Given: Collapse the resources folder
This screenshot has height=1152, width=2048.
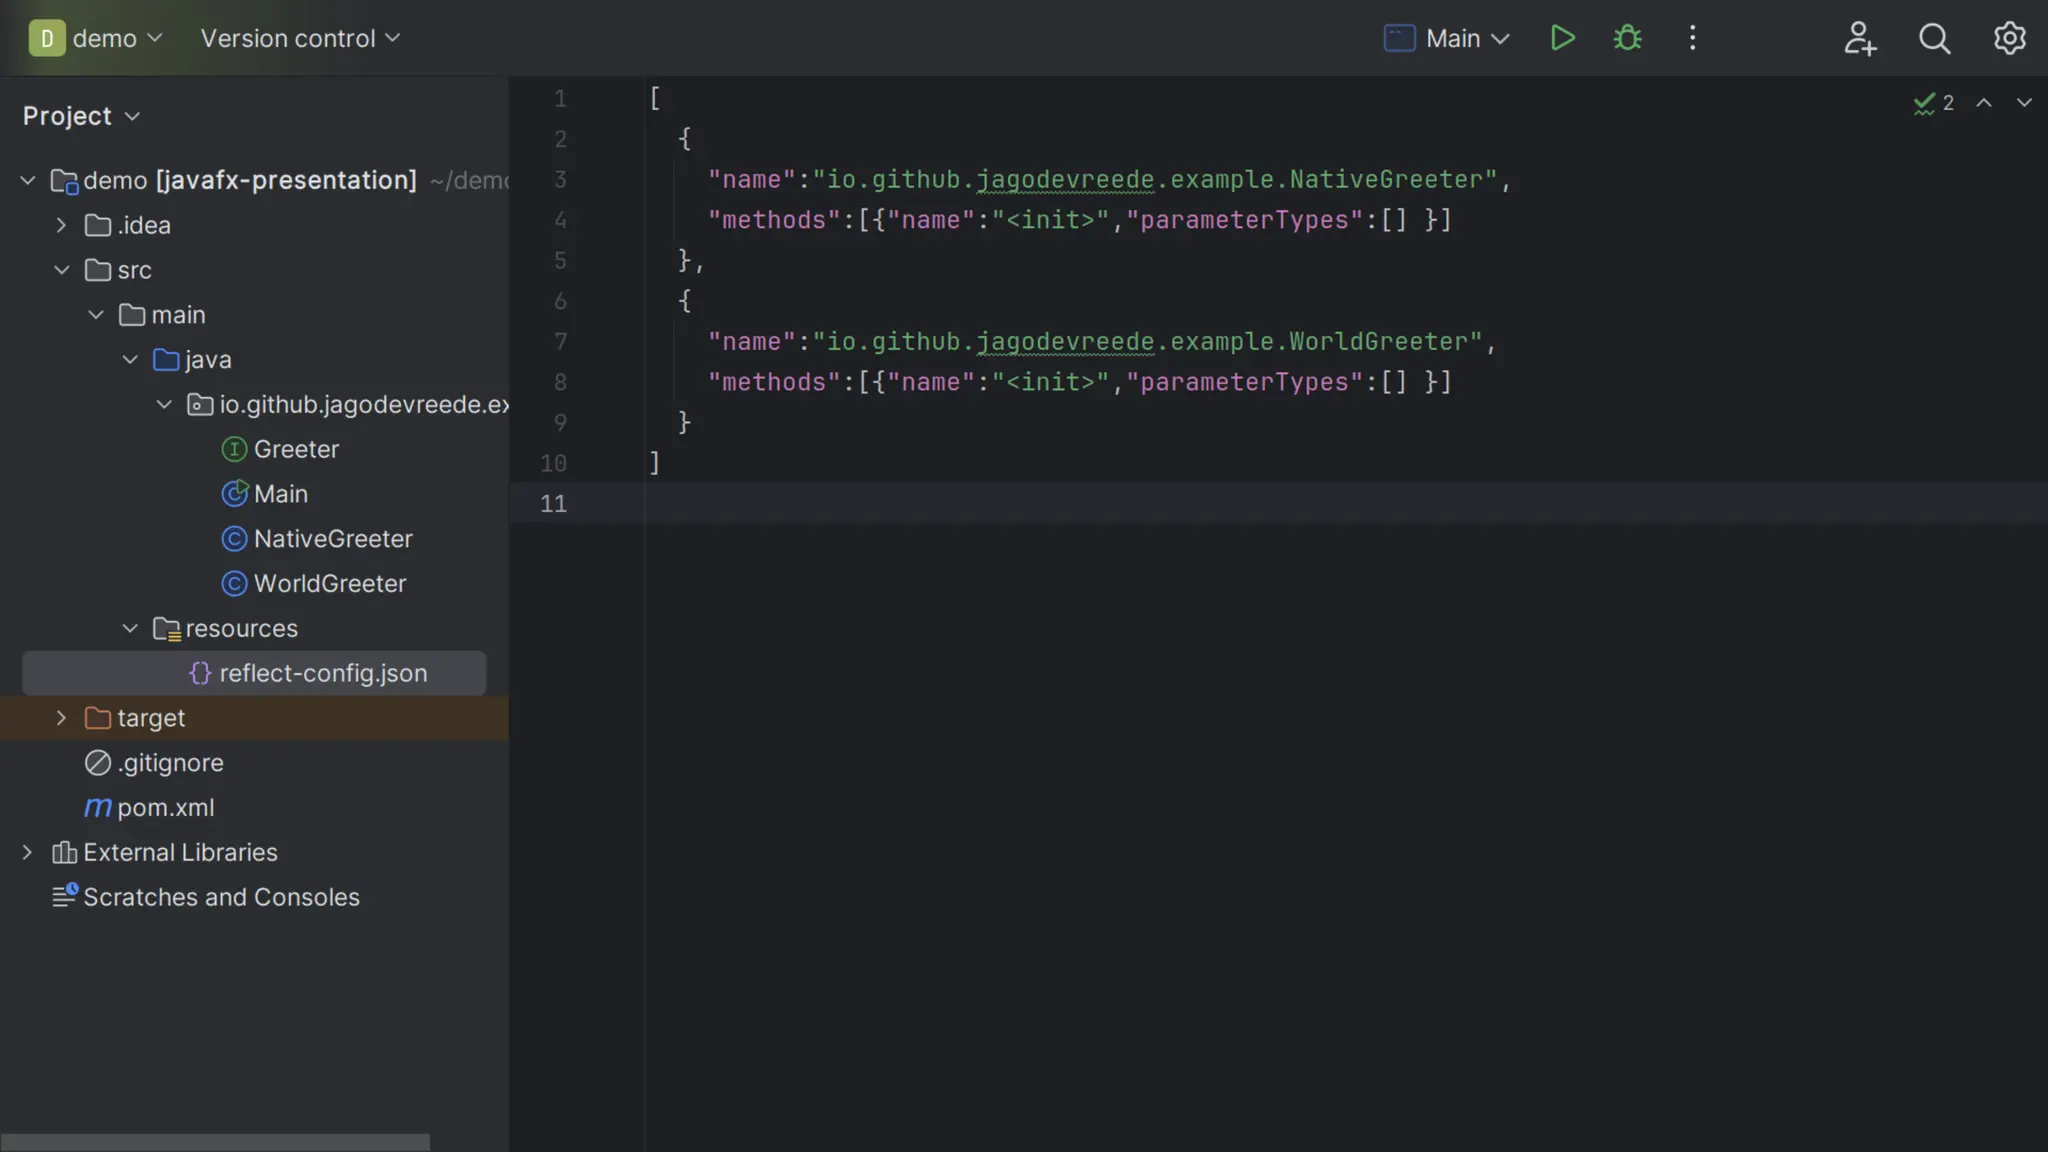Looking at the screenshot, I should [130, 628].
